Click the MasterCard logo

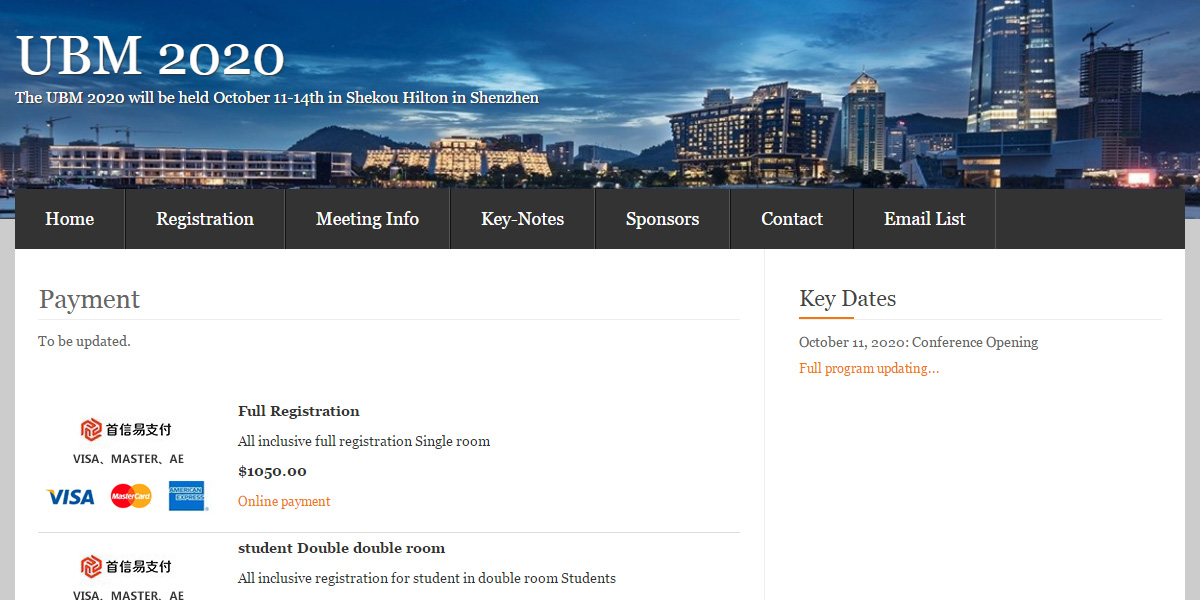(131, 496)
